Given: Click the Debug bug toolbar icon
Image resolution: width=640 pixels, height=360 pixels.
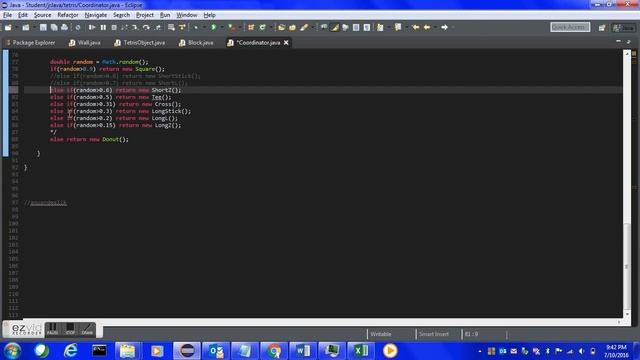Looking at the screenshot, I should [x=196, y=27].
